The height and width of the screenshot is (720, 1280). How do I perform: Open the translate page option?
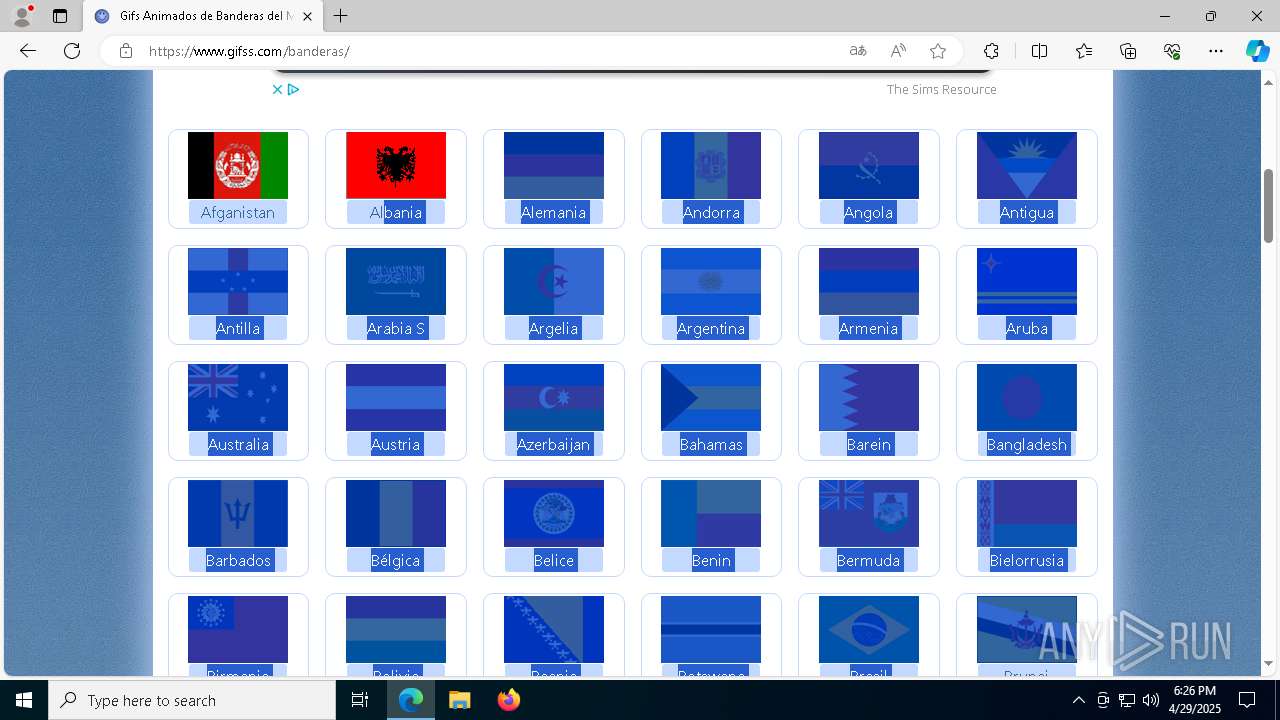(858, 51)
